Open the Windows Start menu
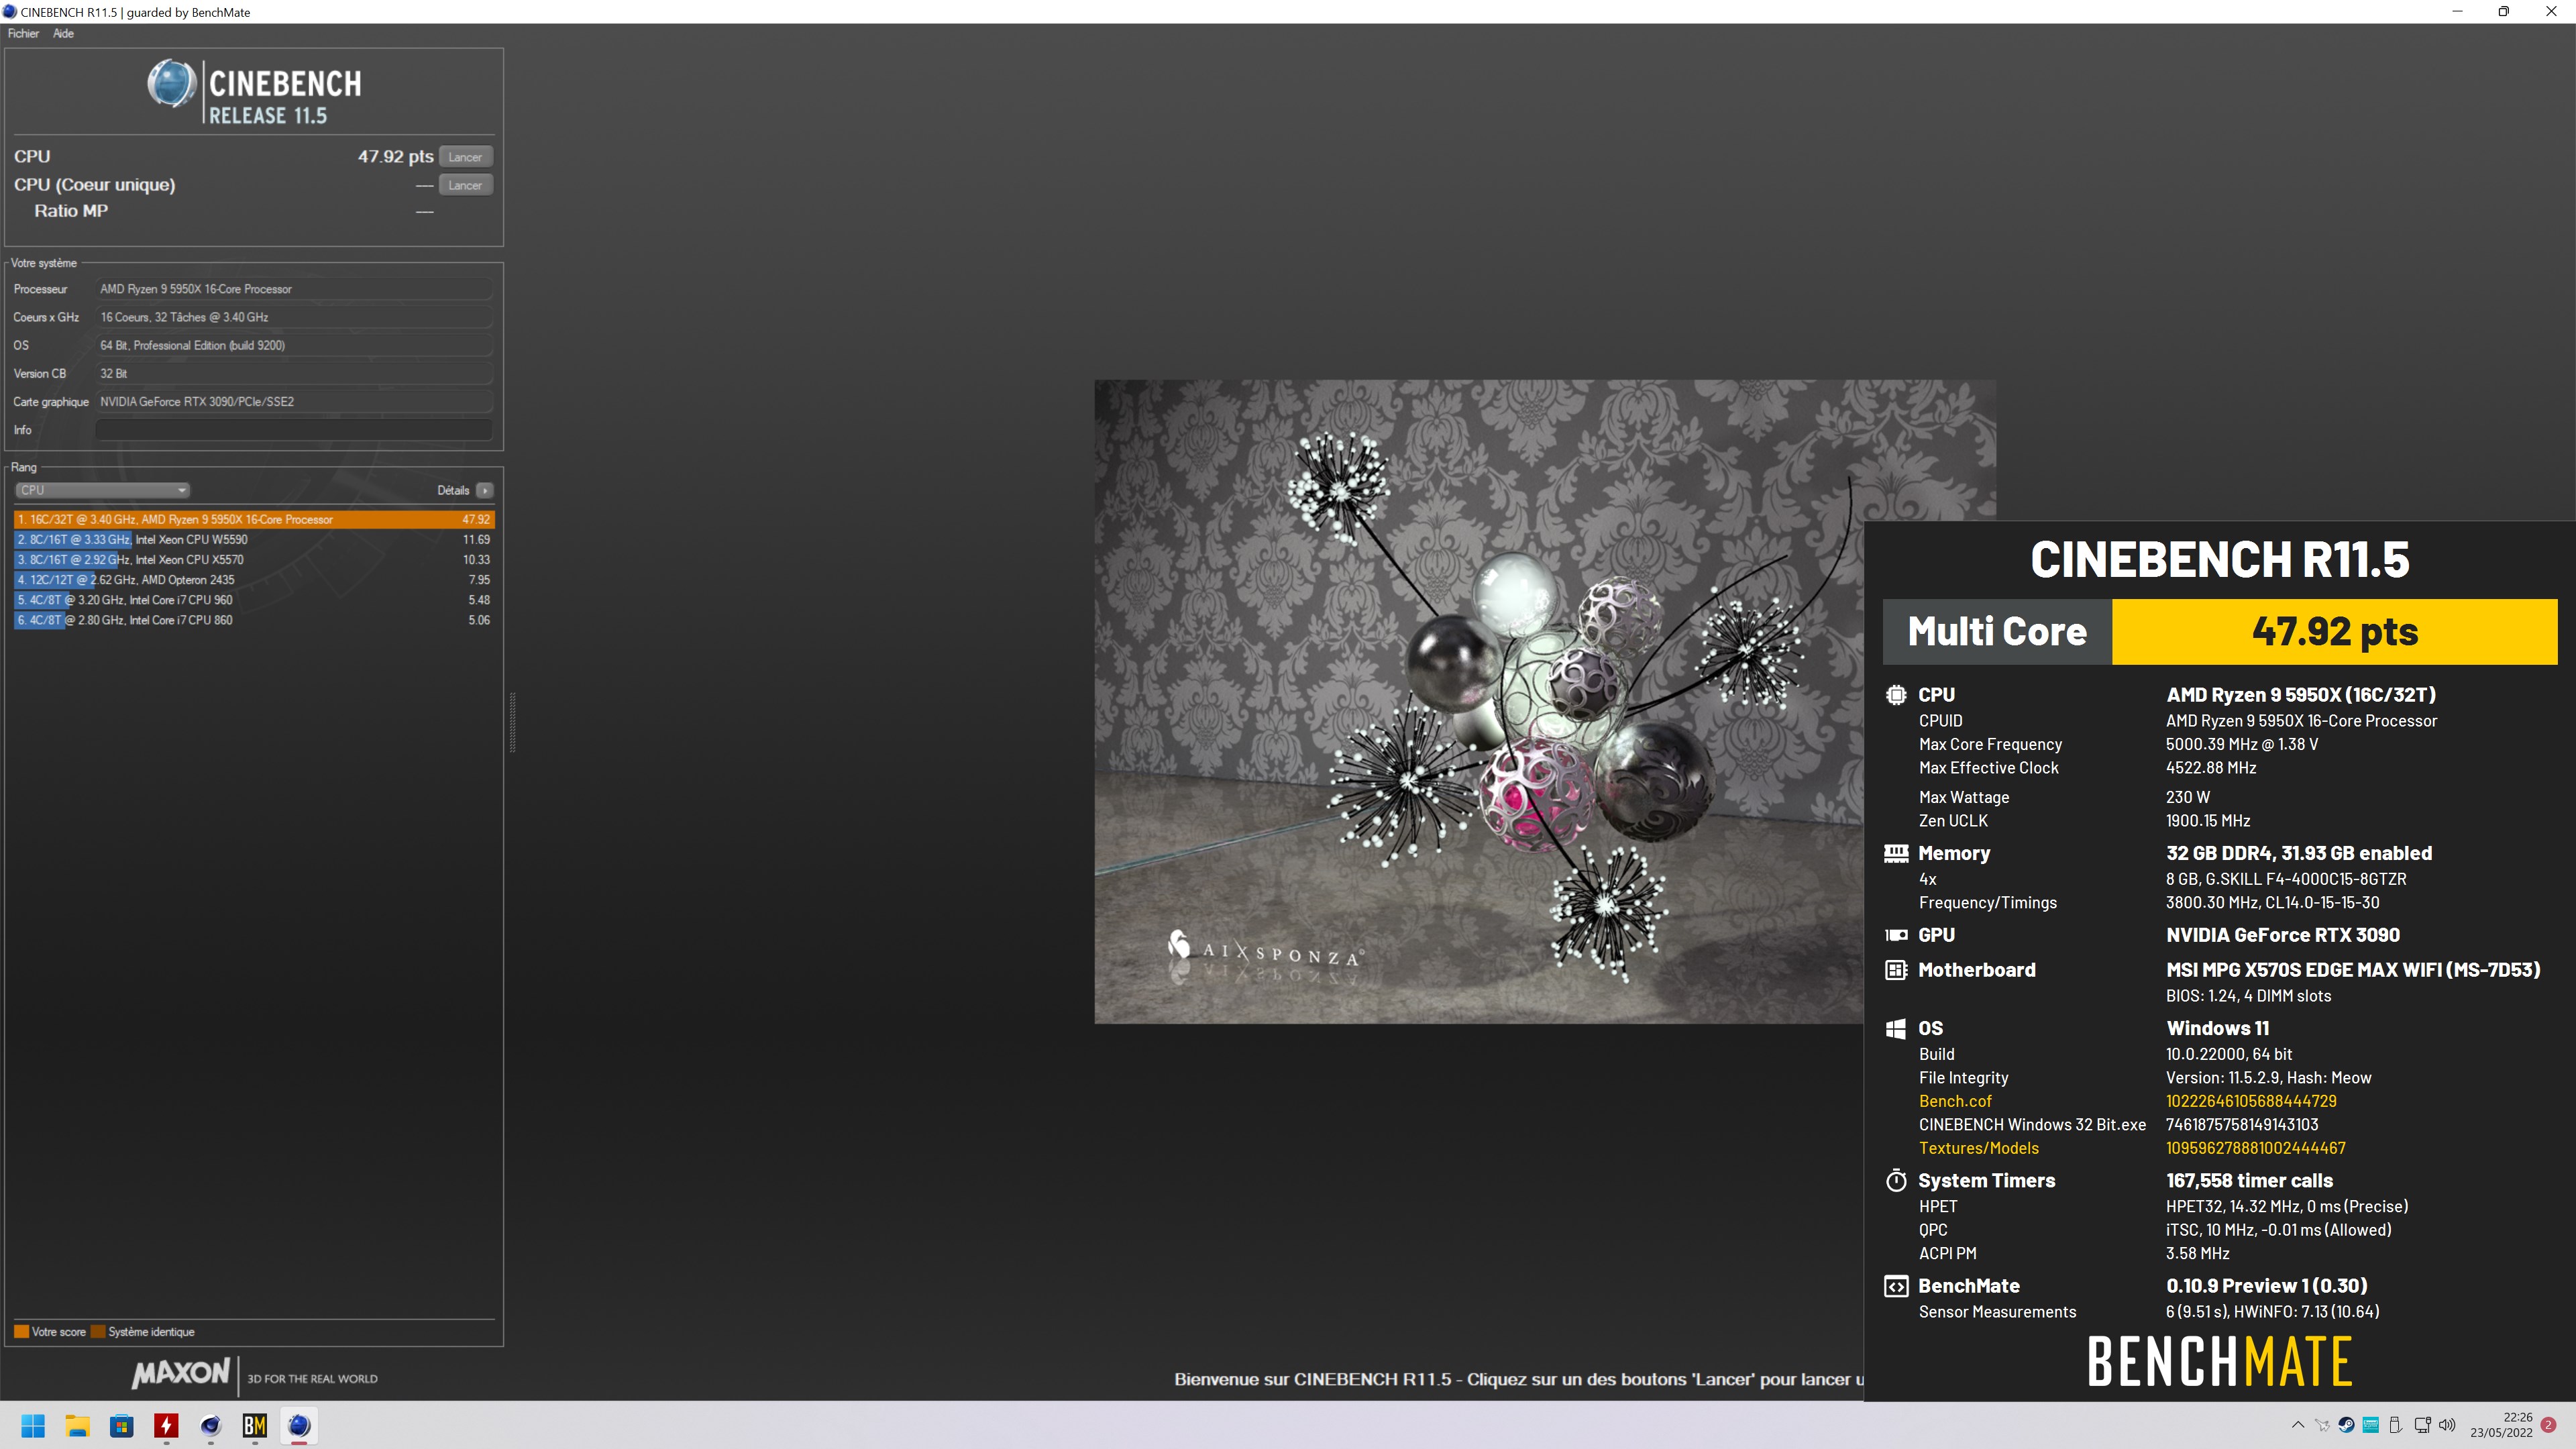This screenshot has height=1449, width=2576. [33, 1426]
